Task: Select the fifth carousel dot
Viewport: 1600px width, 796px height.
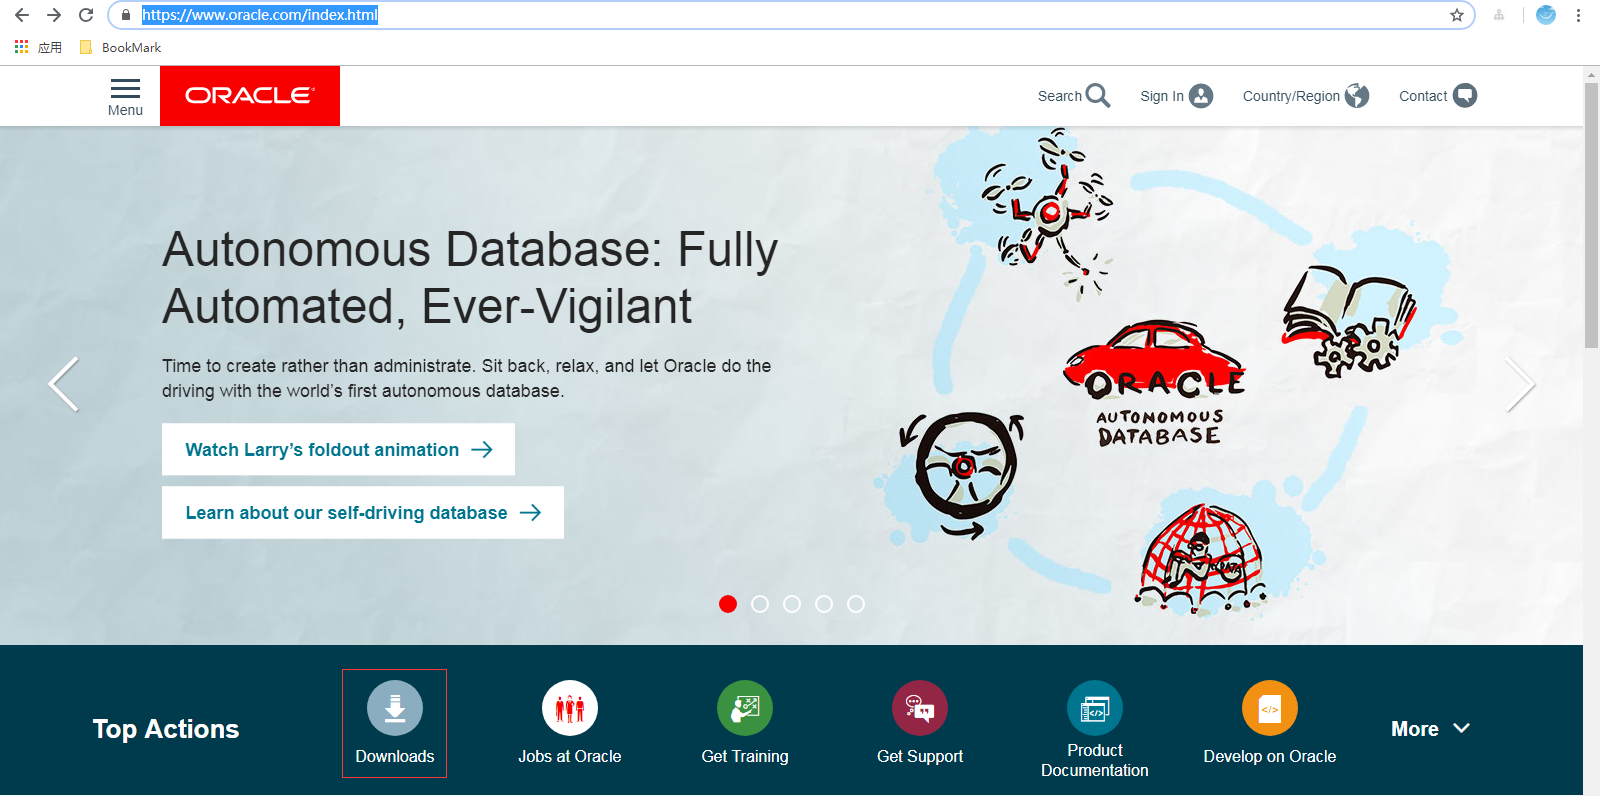Action: click(856, 604)
